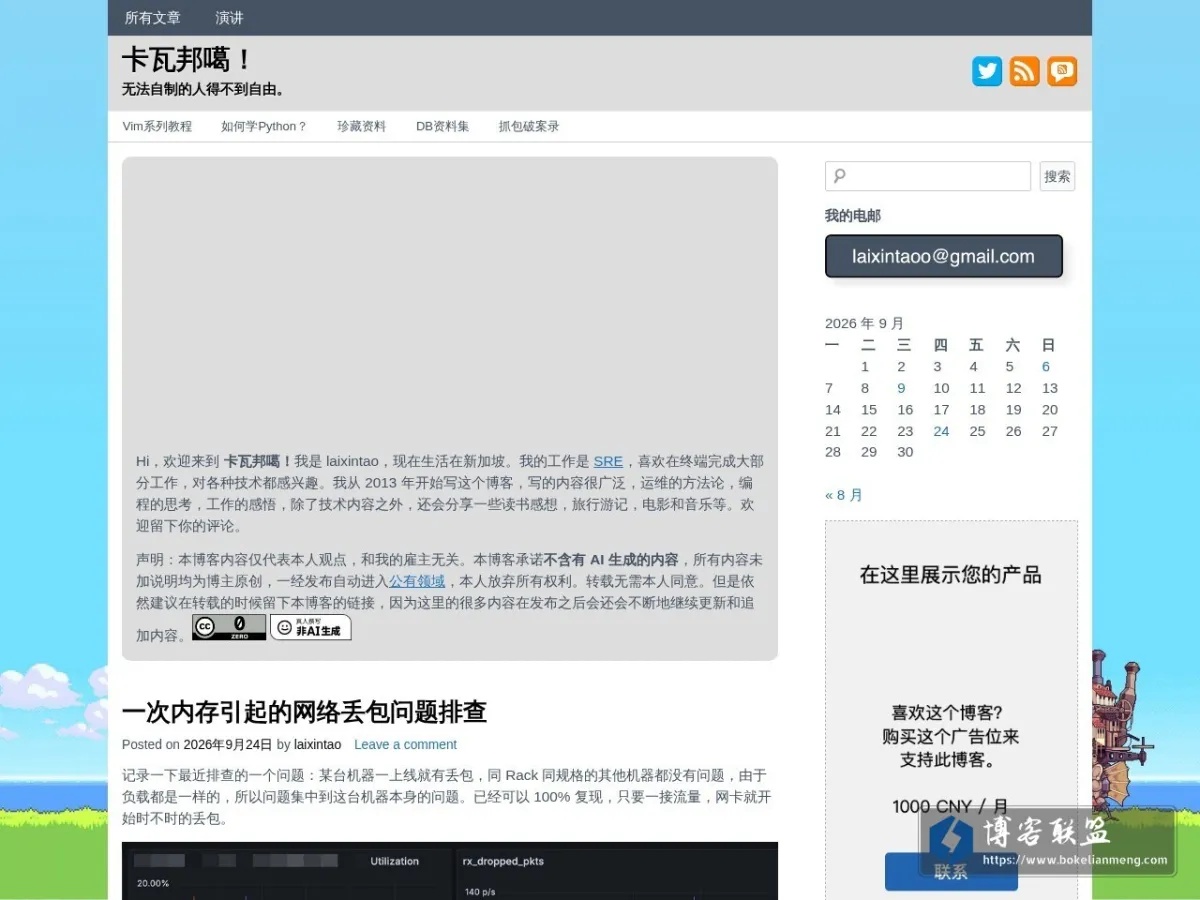The height and width of the screenshot is (900, 1200).
Task: Open post 一次内存引起的网络丢包问题排查
Action: 304,712
